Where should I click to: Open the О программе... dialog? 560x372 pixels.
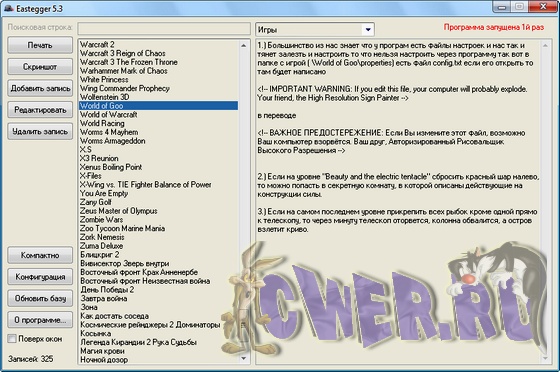40,320
